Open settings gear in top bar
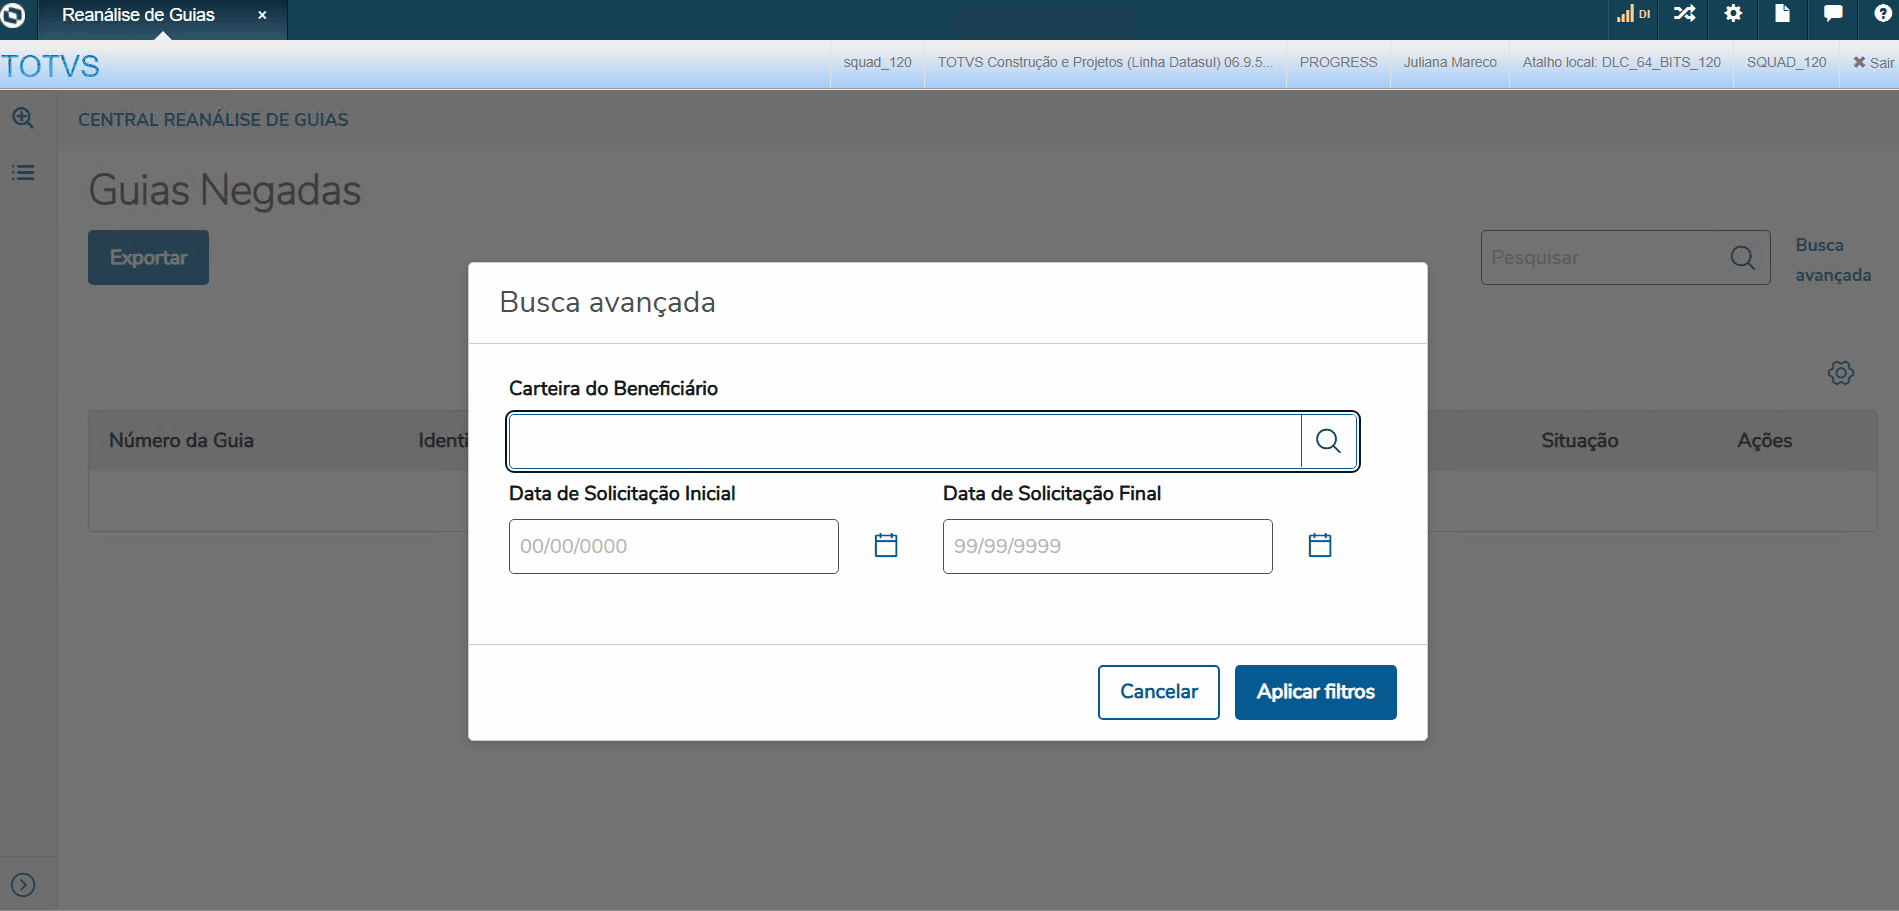Viewport: 1899px width, 911px height. (1733, 14)
